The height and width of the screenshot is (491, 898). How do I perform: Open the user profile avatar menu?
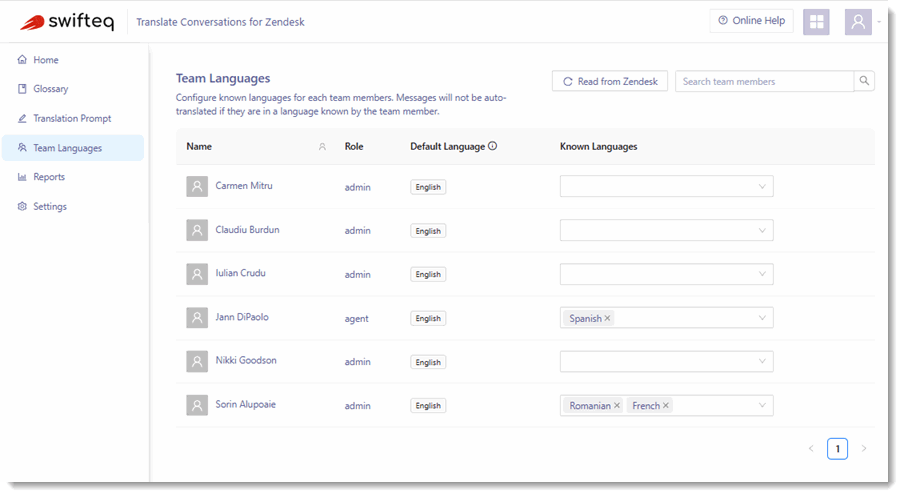858,22
